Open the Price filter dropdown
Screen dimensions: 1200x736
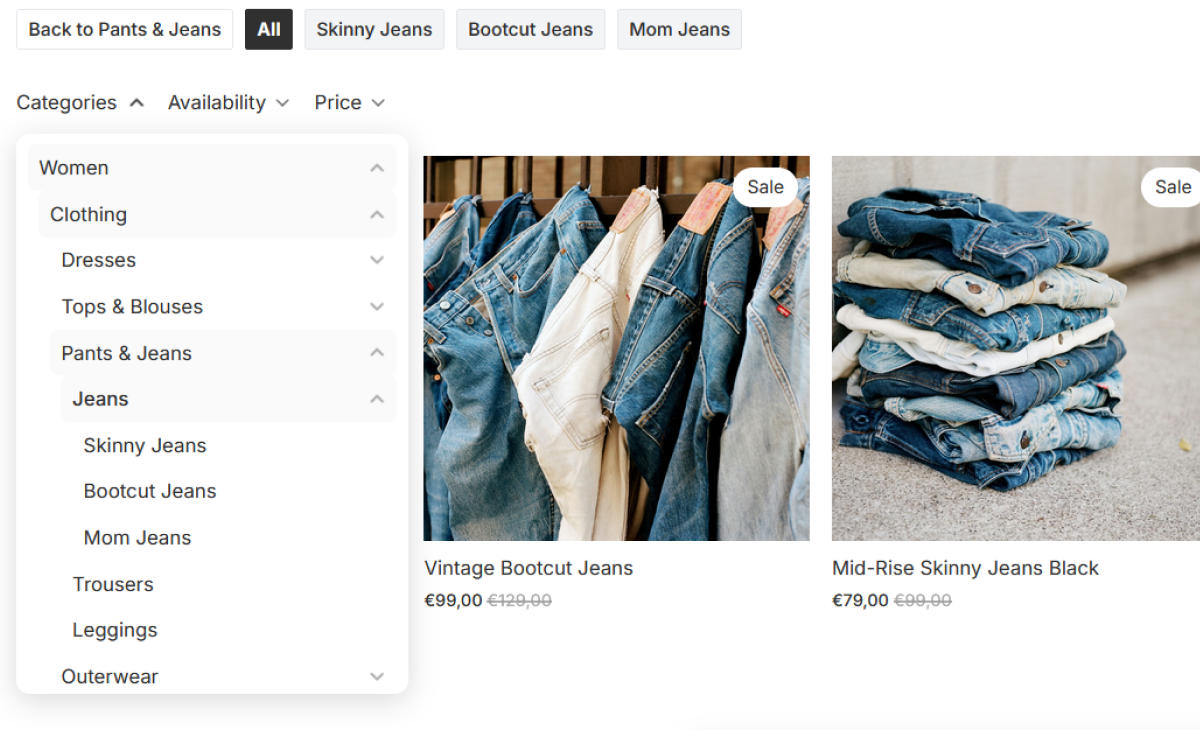349,102
